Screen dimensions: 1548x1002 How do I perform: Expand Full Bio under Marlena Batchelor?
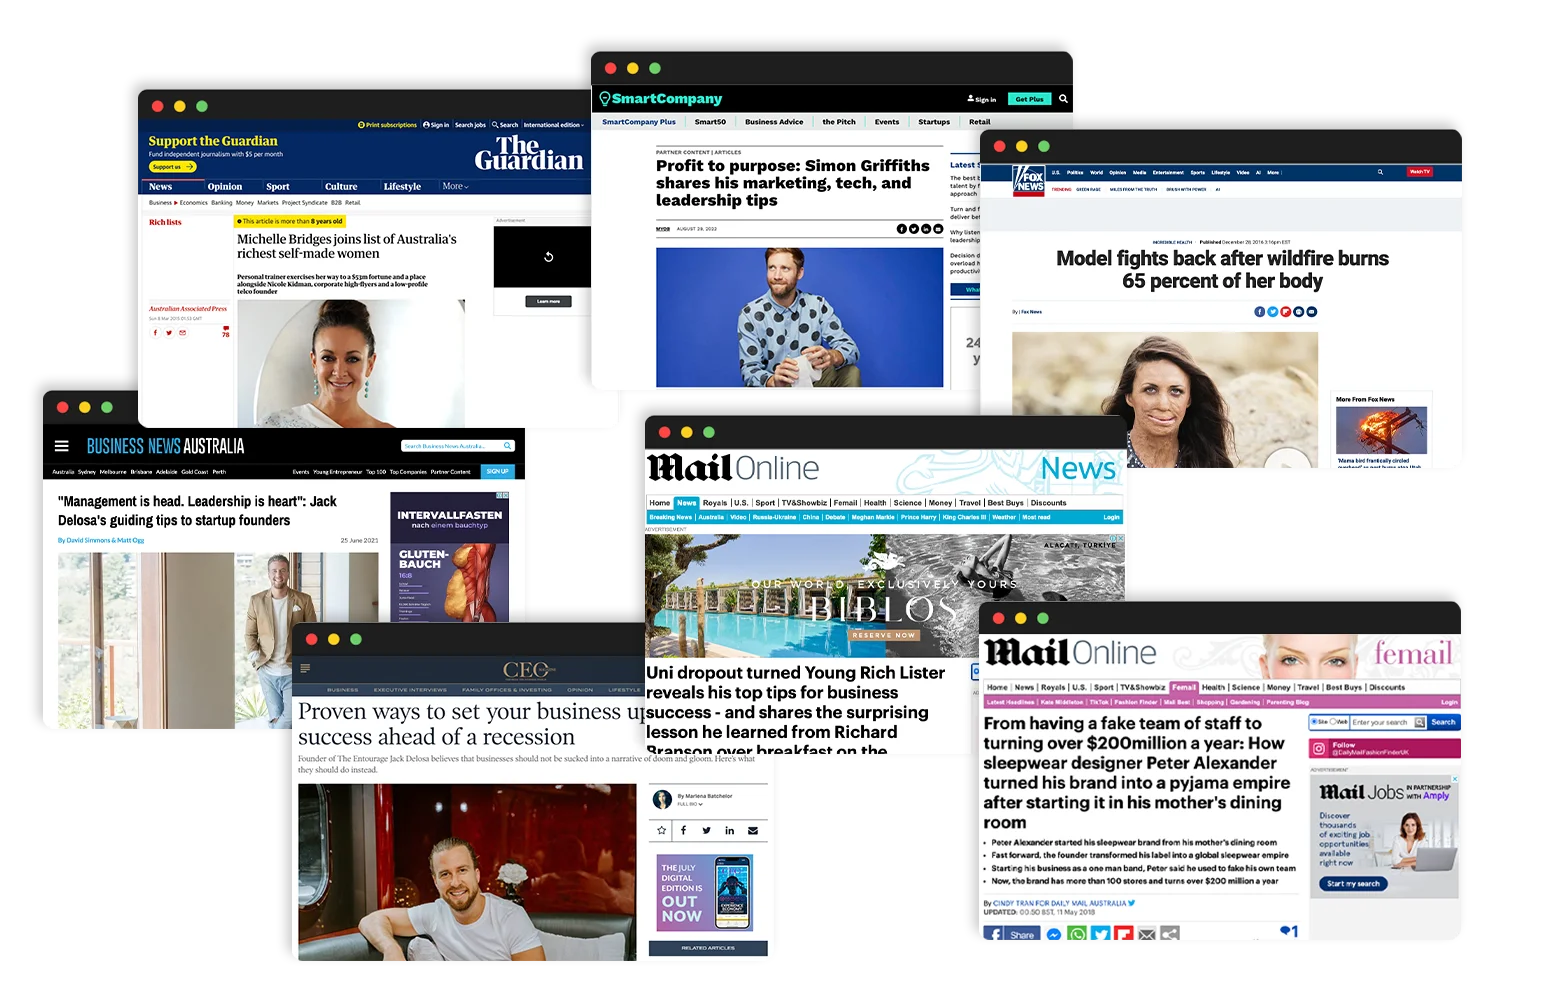tap(690, 804)
